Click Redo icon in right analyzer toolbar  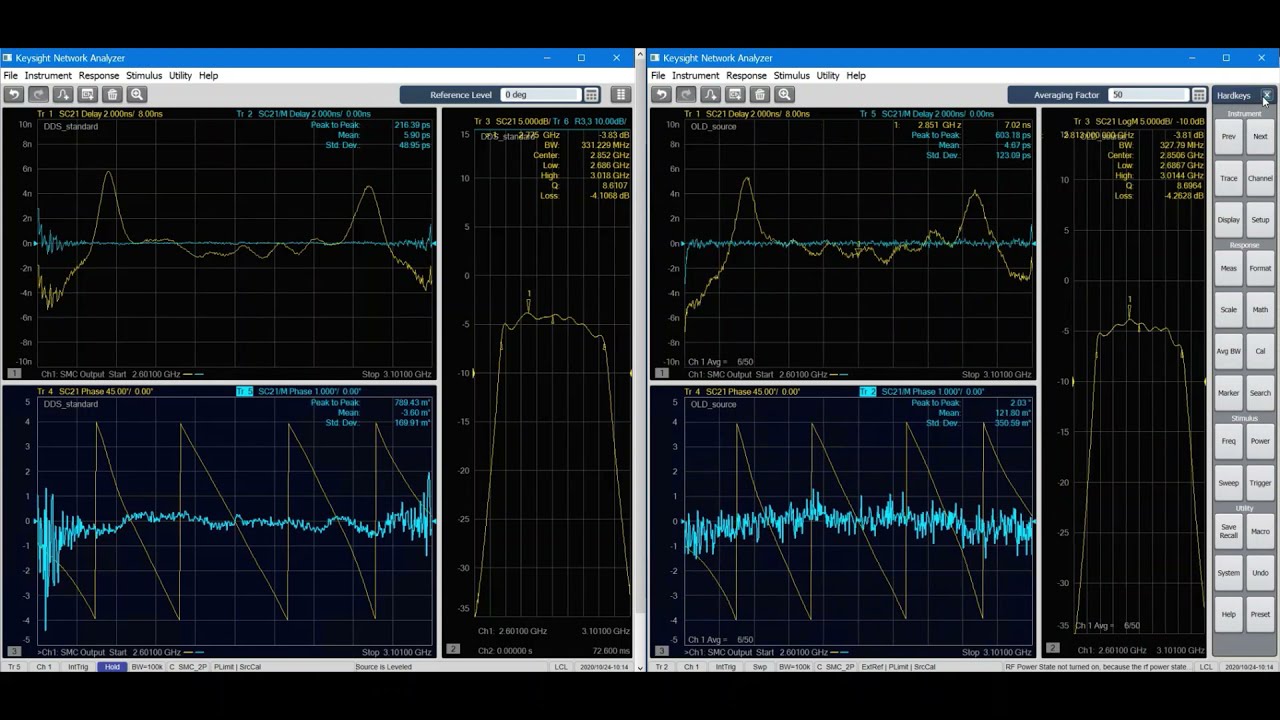(686, 94)
